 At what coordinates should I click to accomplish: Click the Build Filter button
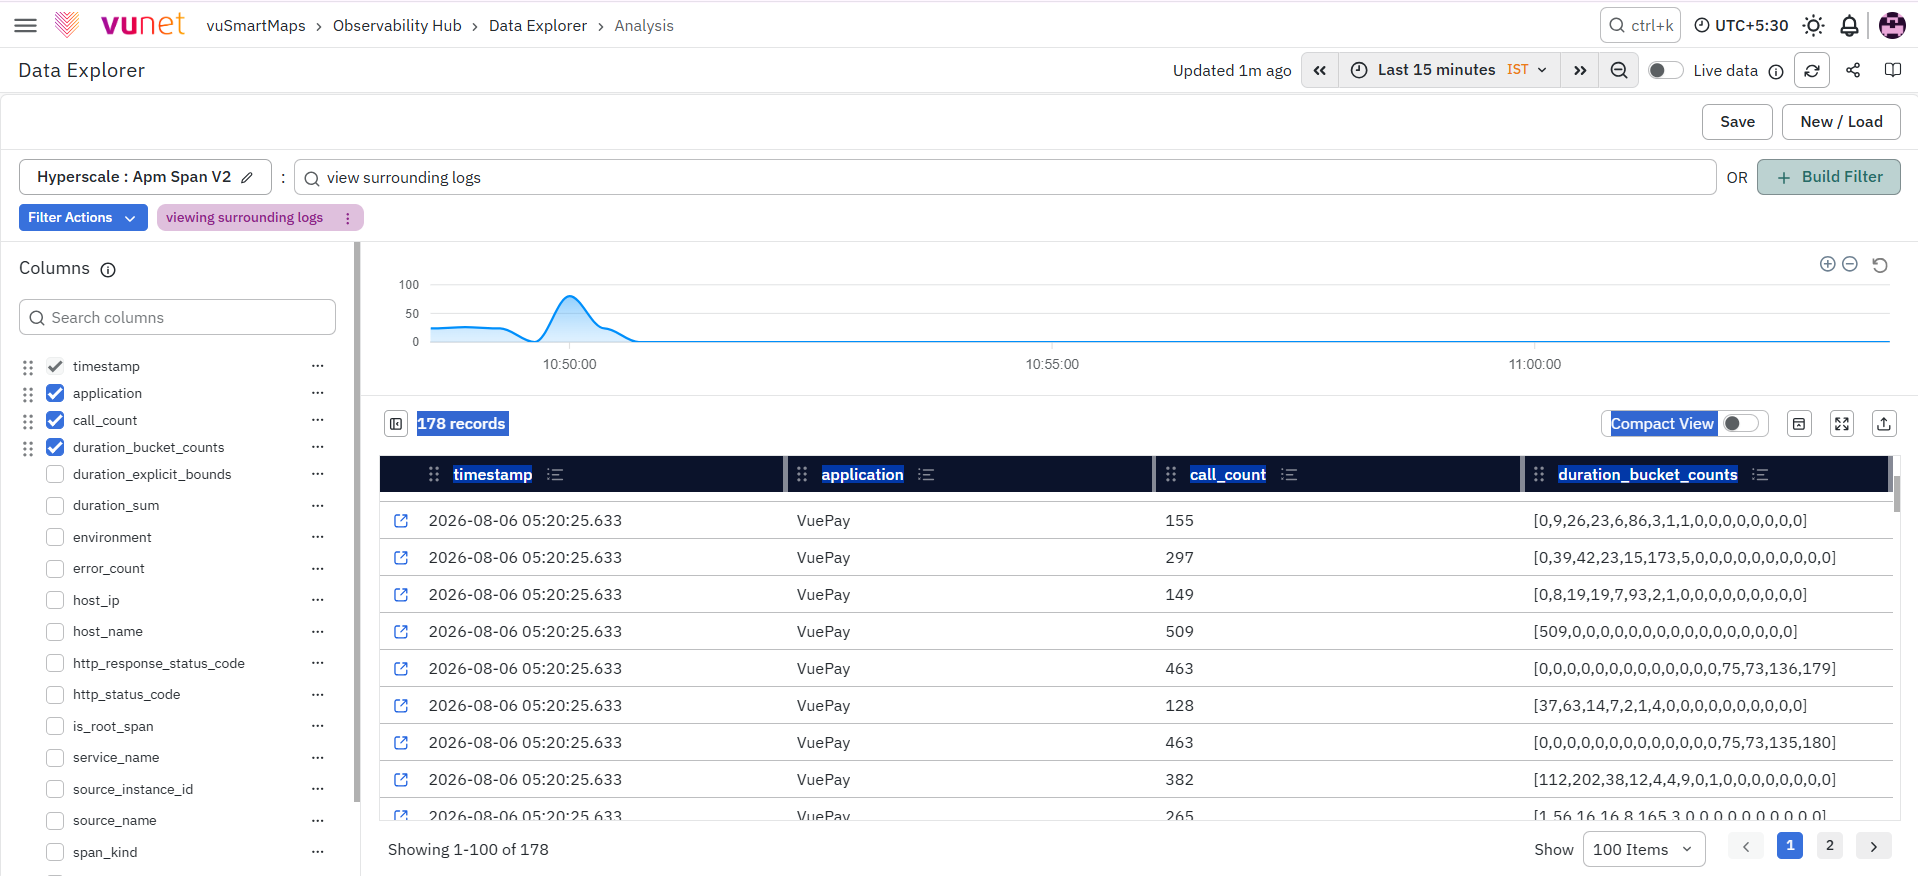[x=1828, y=177]
